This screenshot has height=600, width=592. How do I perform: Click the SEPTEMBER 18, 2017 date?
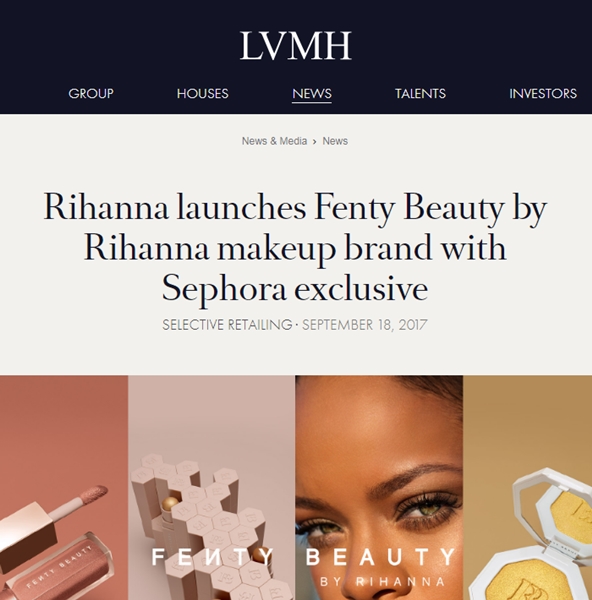(x=365, y=325)
